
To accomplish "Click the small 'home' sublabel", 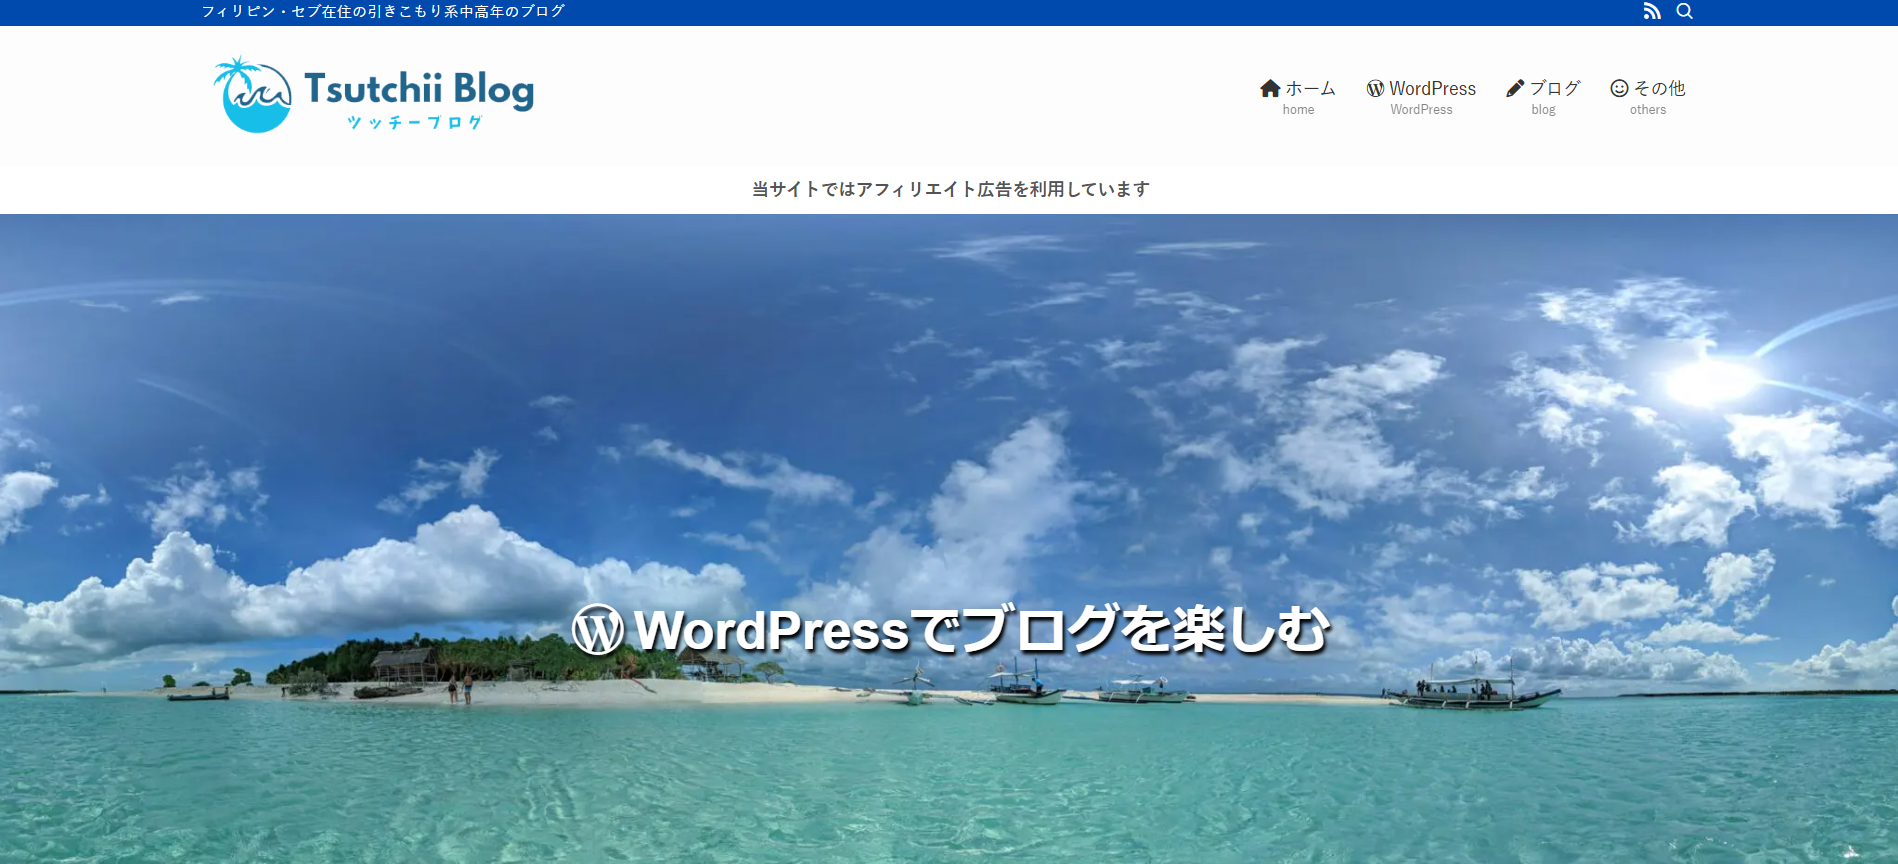I will tap(1298, 110).
